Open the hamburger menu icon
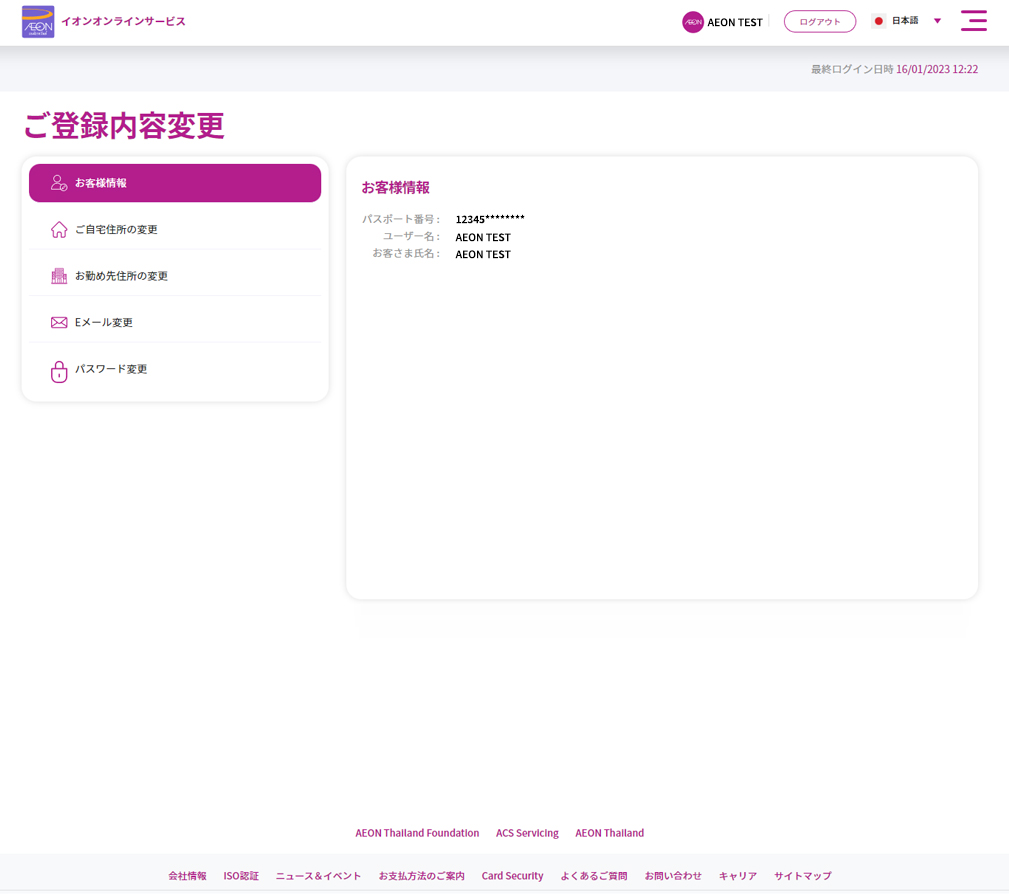Viewport: 1009px width, 894px height. pos(974,21)
